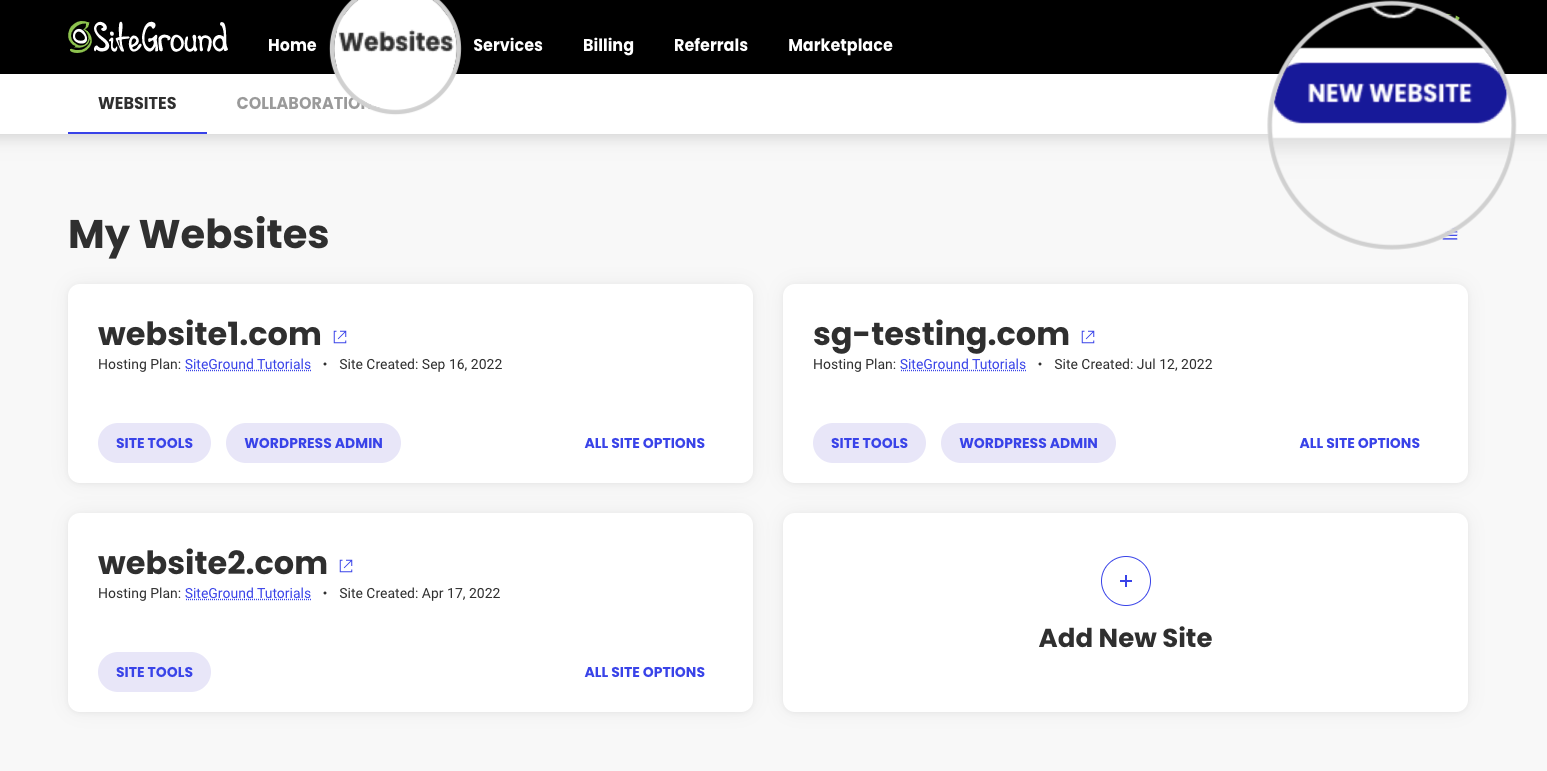Open Services menu item

point(508,45)
